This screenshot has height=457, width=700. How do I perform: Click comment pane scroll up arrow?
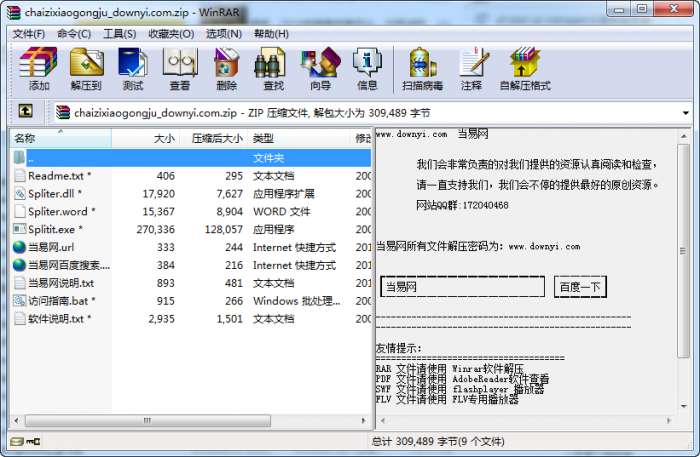point(683,136)
